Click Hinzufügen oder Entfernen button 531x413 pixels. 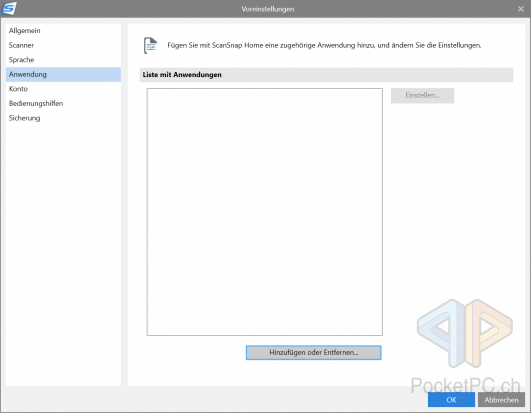click(314, 352)
